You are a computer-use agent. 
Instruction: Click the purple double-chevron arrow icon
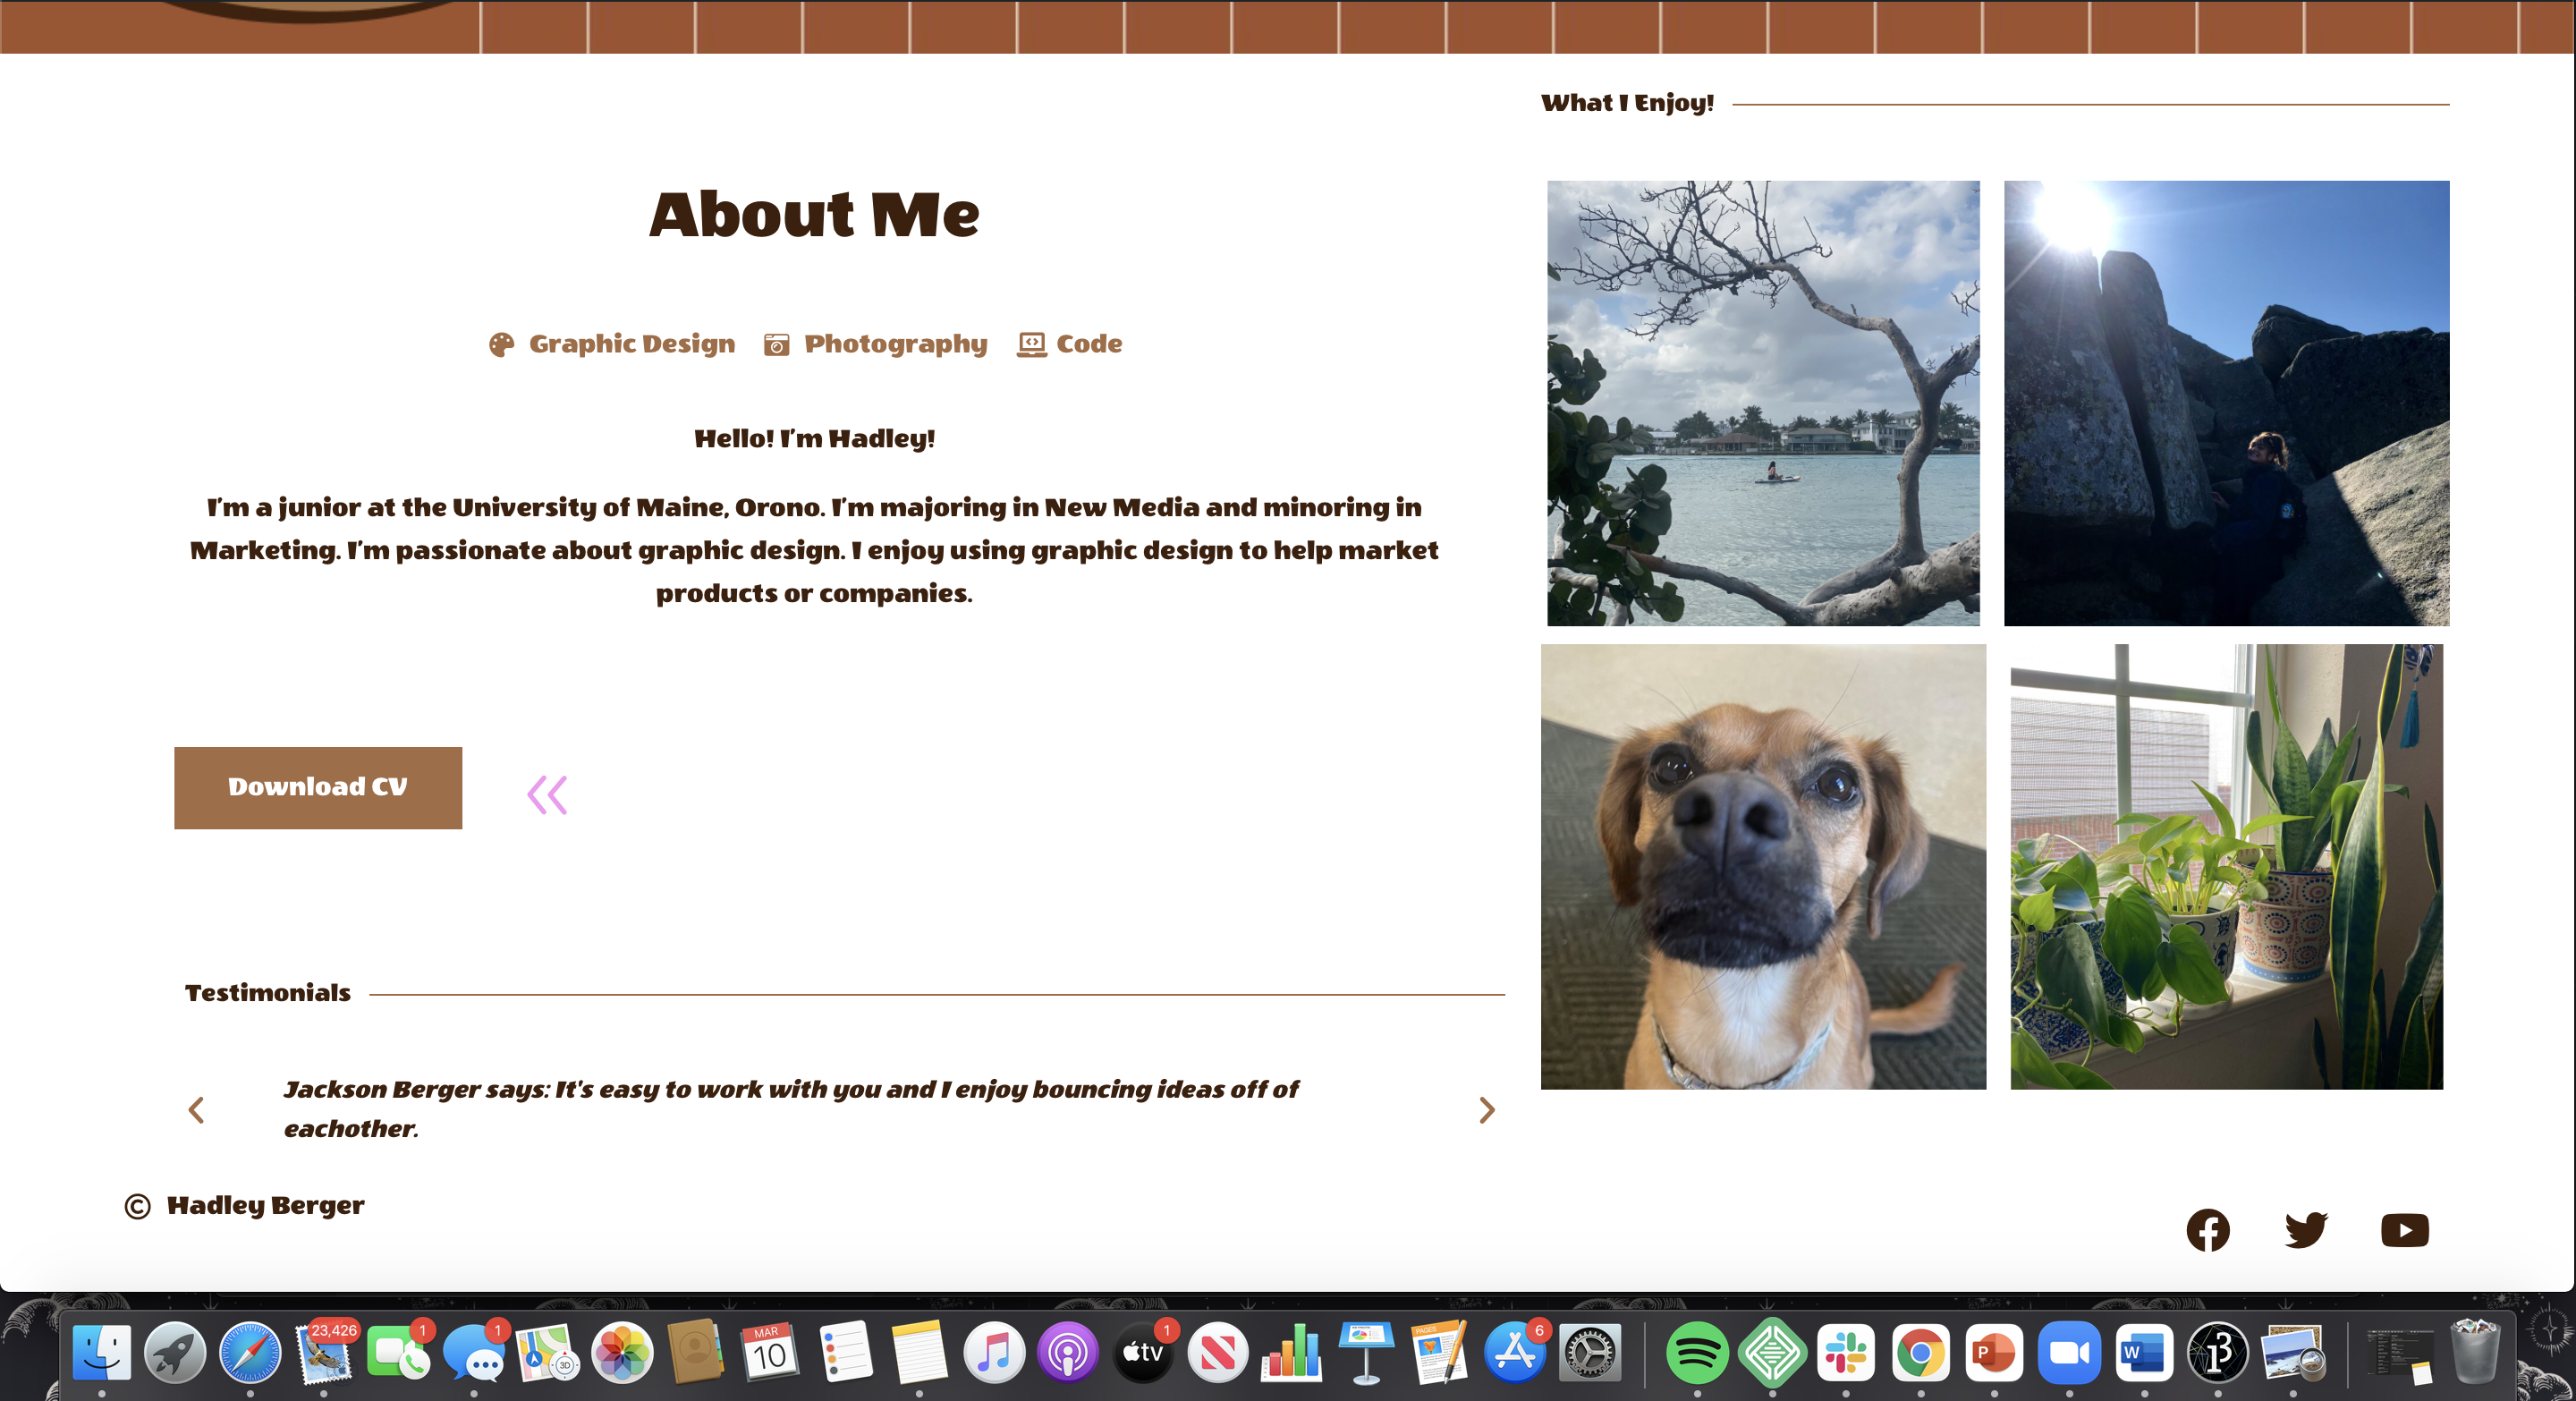click(x=547, y=795)
